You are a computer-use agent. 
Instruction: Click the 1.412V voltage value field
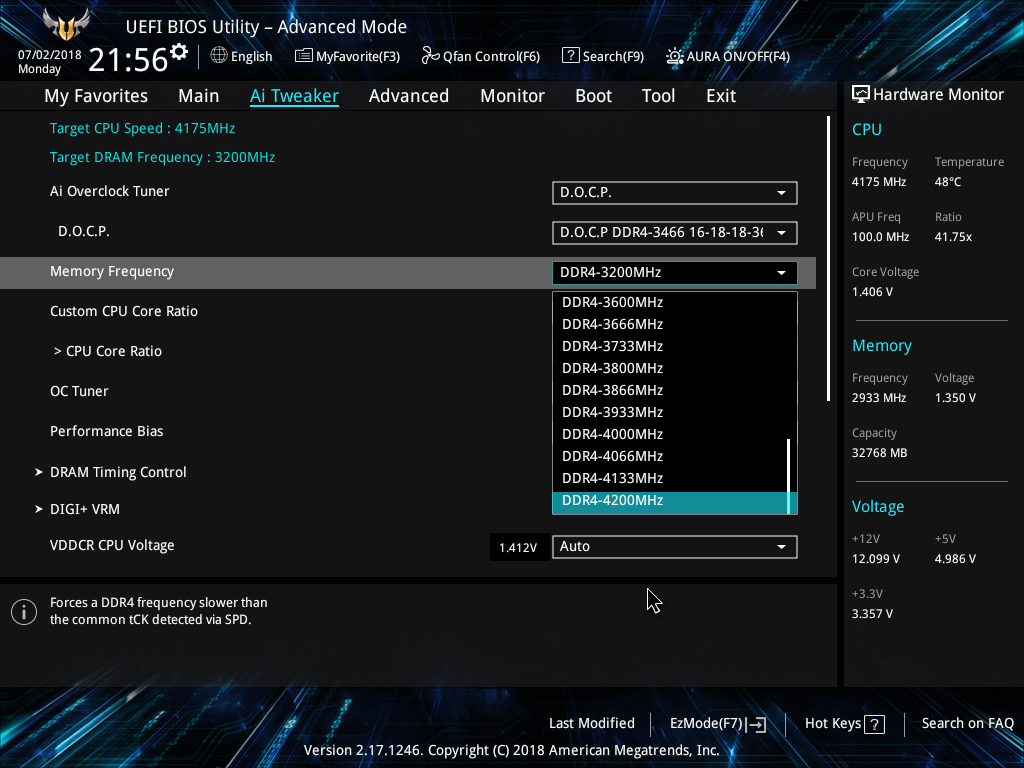click(x=518, y=547)
